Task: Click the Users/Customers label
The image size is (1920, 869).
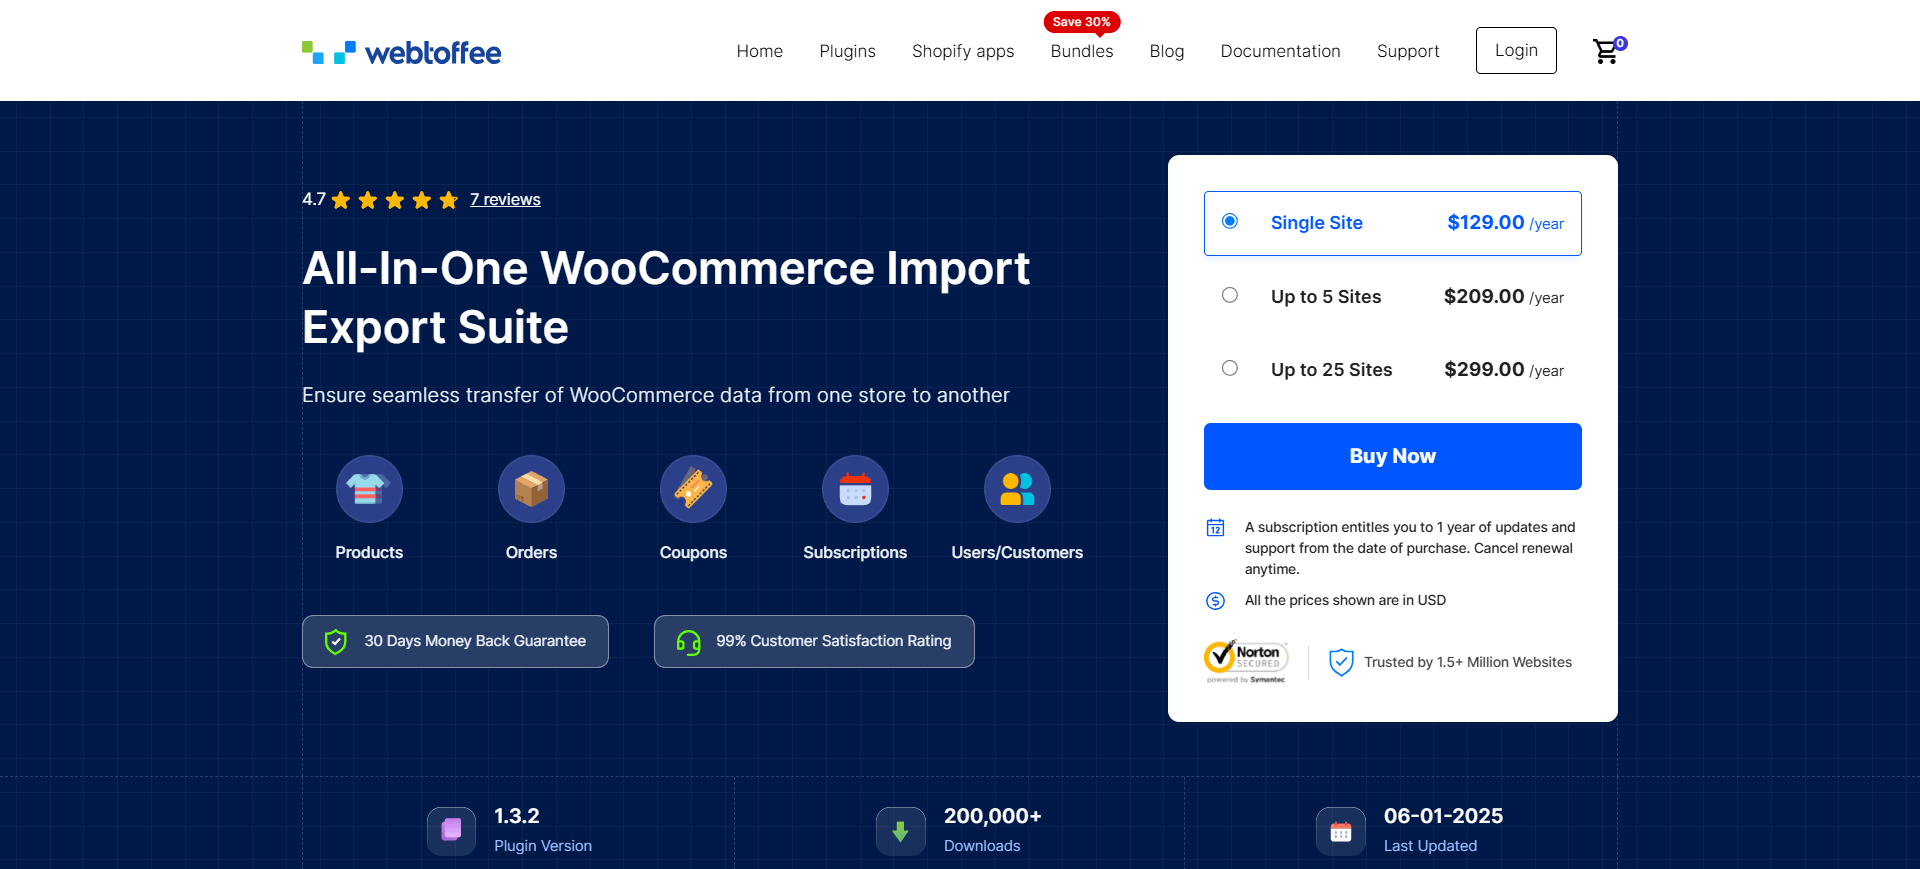Action: 1017,552
